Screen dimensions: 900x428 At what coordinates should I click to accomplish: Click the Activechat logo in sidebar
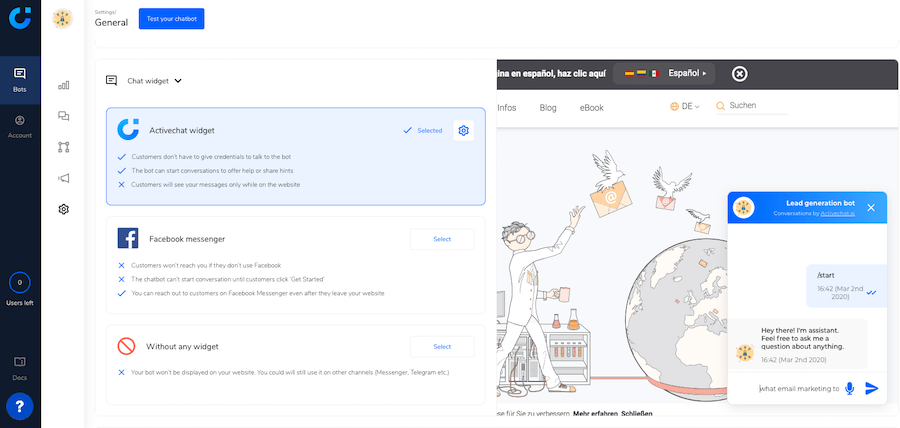[x=20, y=18]
